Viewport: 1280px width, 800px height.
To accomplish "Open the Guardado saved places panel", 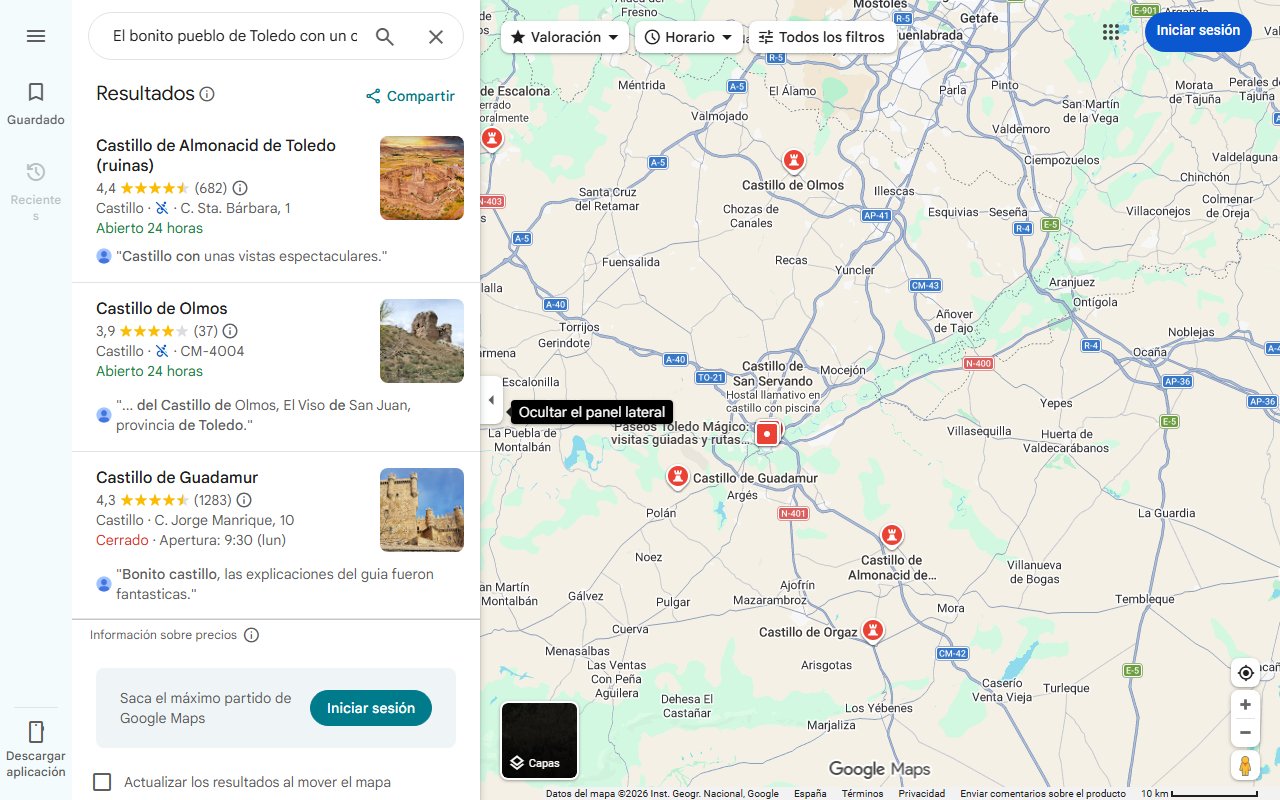I will pyautogui.click(x=36, y=103).
